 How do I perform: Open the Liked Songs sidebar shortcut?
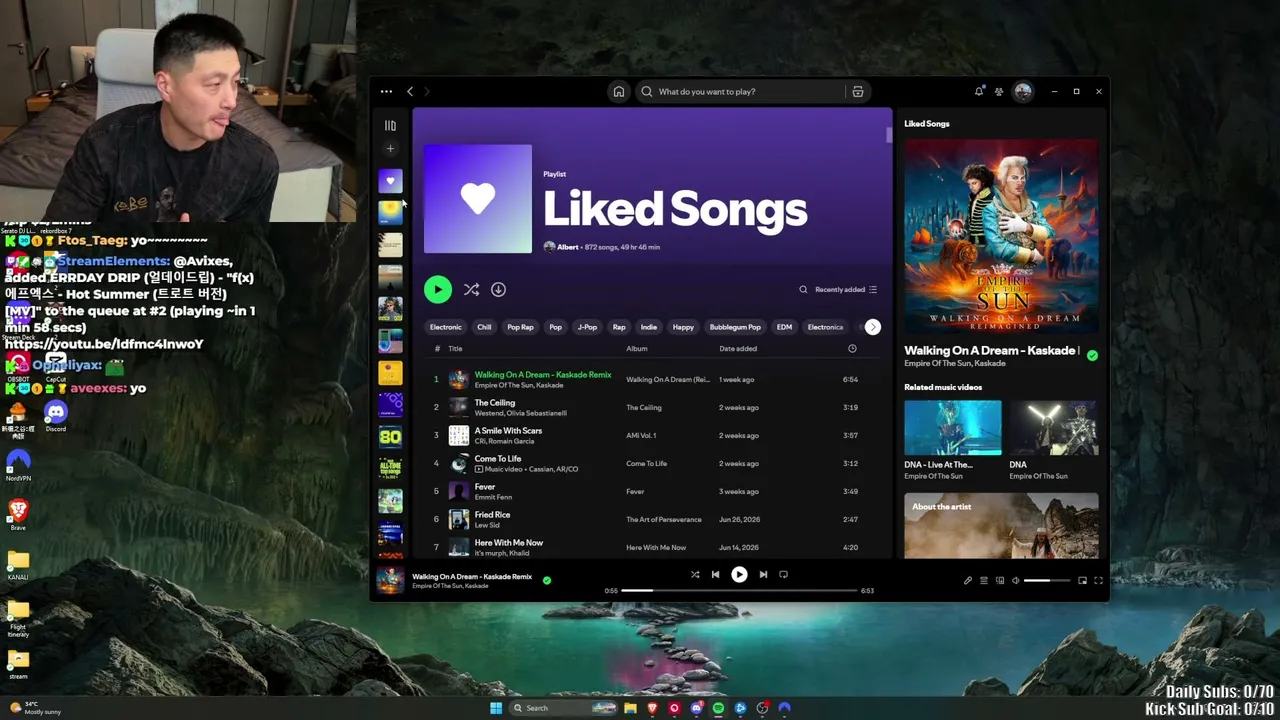390,181
